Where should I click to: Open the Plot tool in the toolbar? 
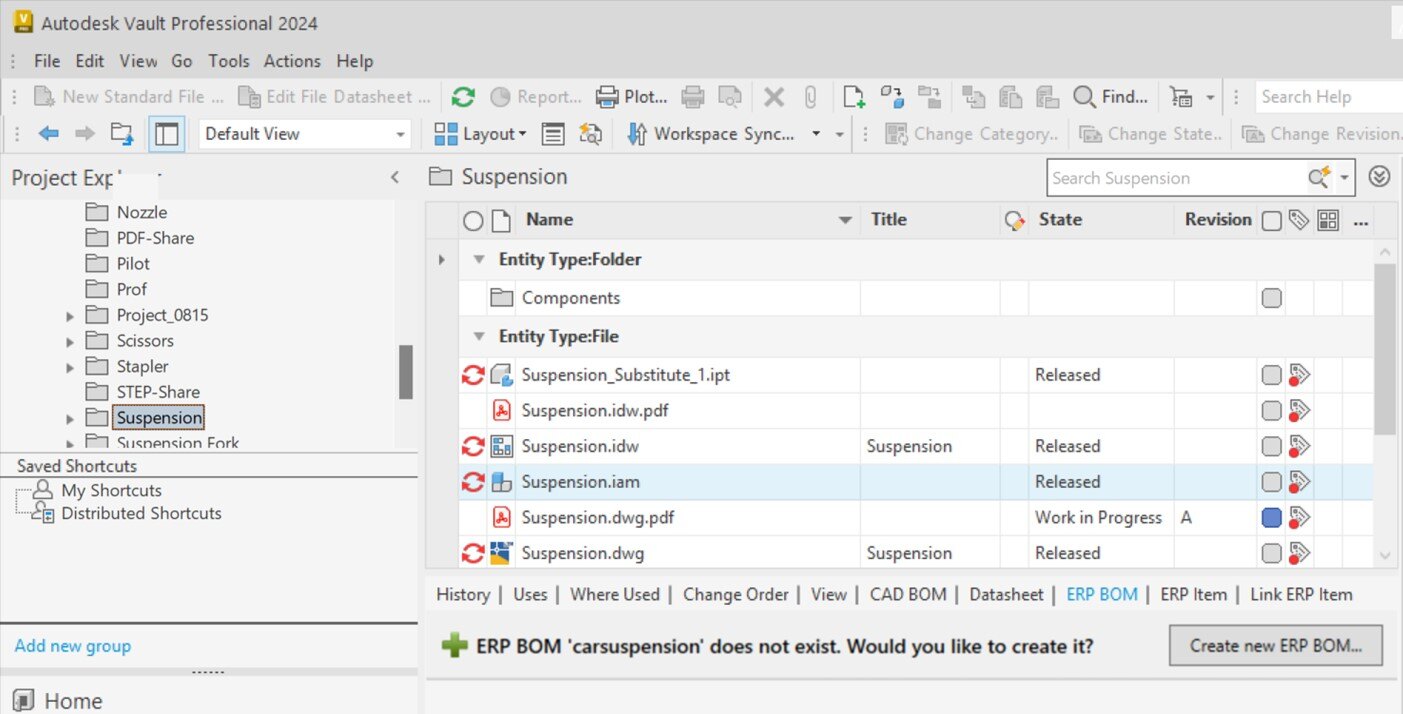[x=630, y=96]
